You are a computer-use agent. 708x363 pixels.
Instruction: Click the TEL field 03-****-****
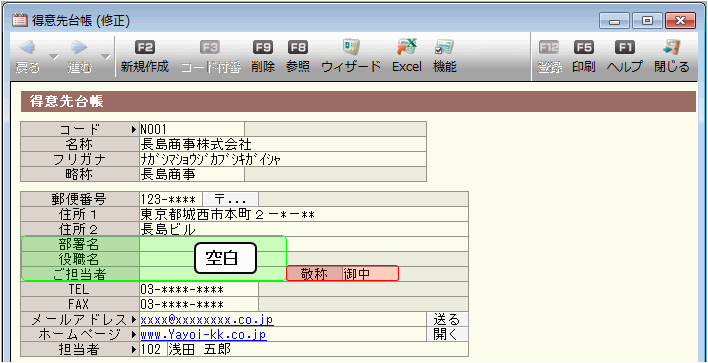pos(199,289)
